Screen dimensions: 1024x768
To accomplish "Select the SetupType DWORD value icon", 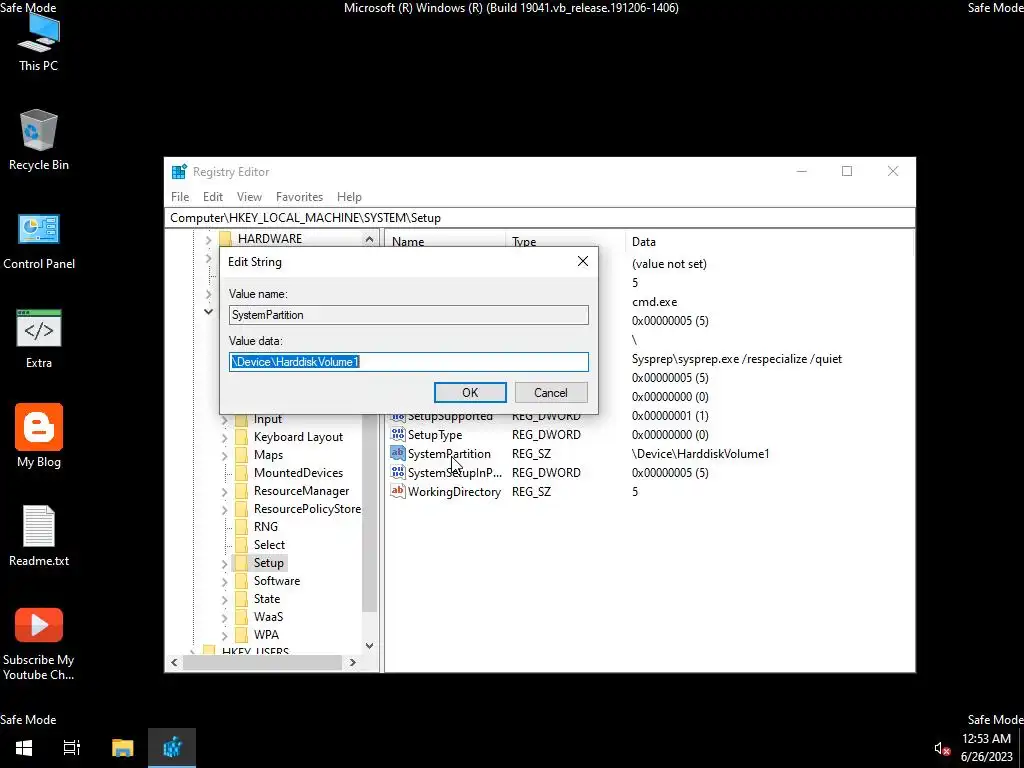I will coord(397,434).
